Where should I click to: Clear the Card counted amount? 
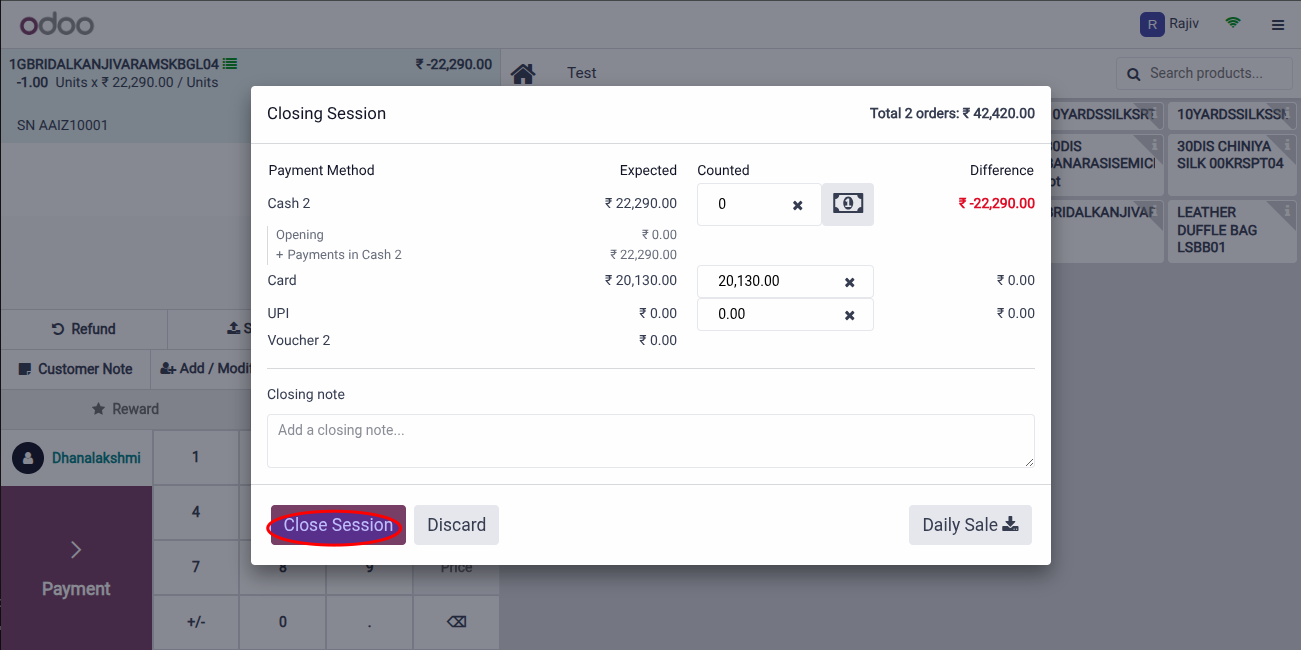coord(850,282)
